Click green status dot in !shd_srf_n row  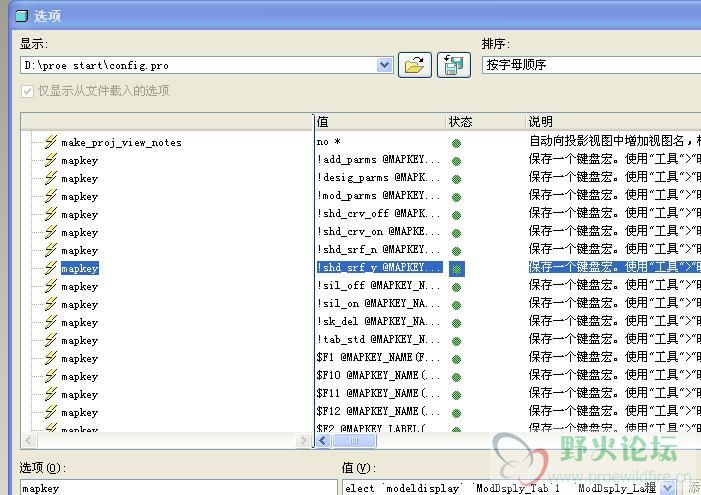pyautogui.click(x=456, y=251)
